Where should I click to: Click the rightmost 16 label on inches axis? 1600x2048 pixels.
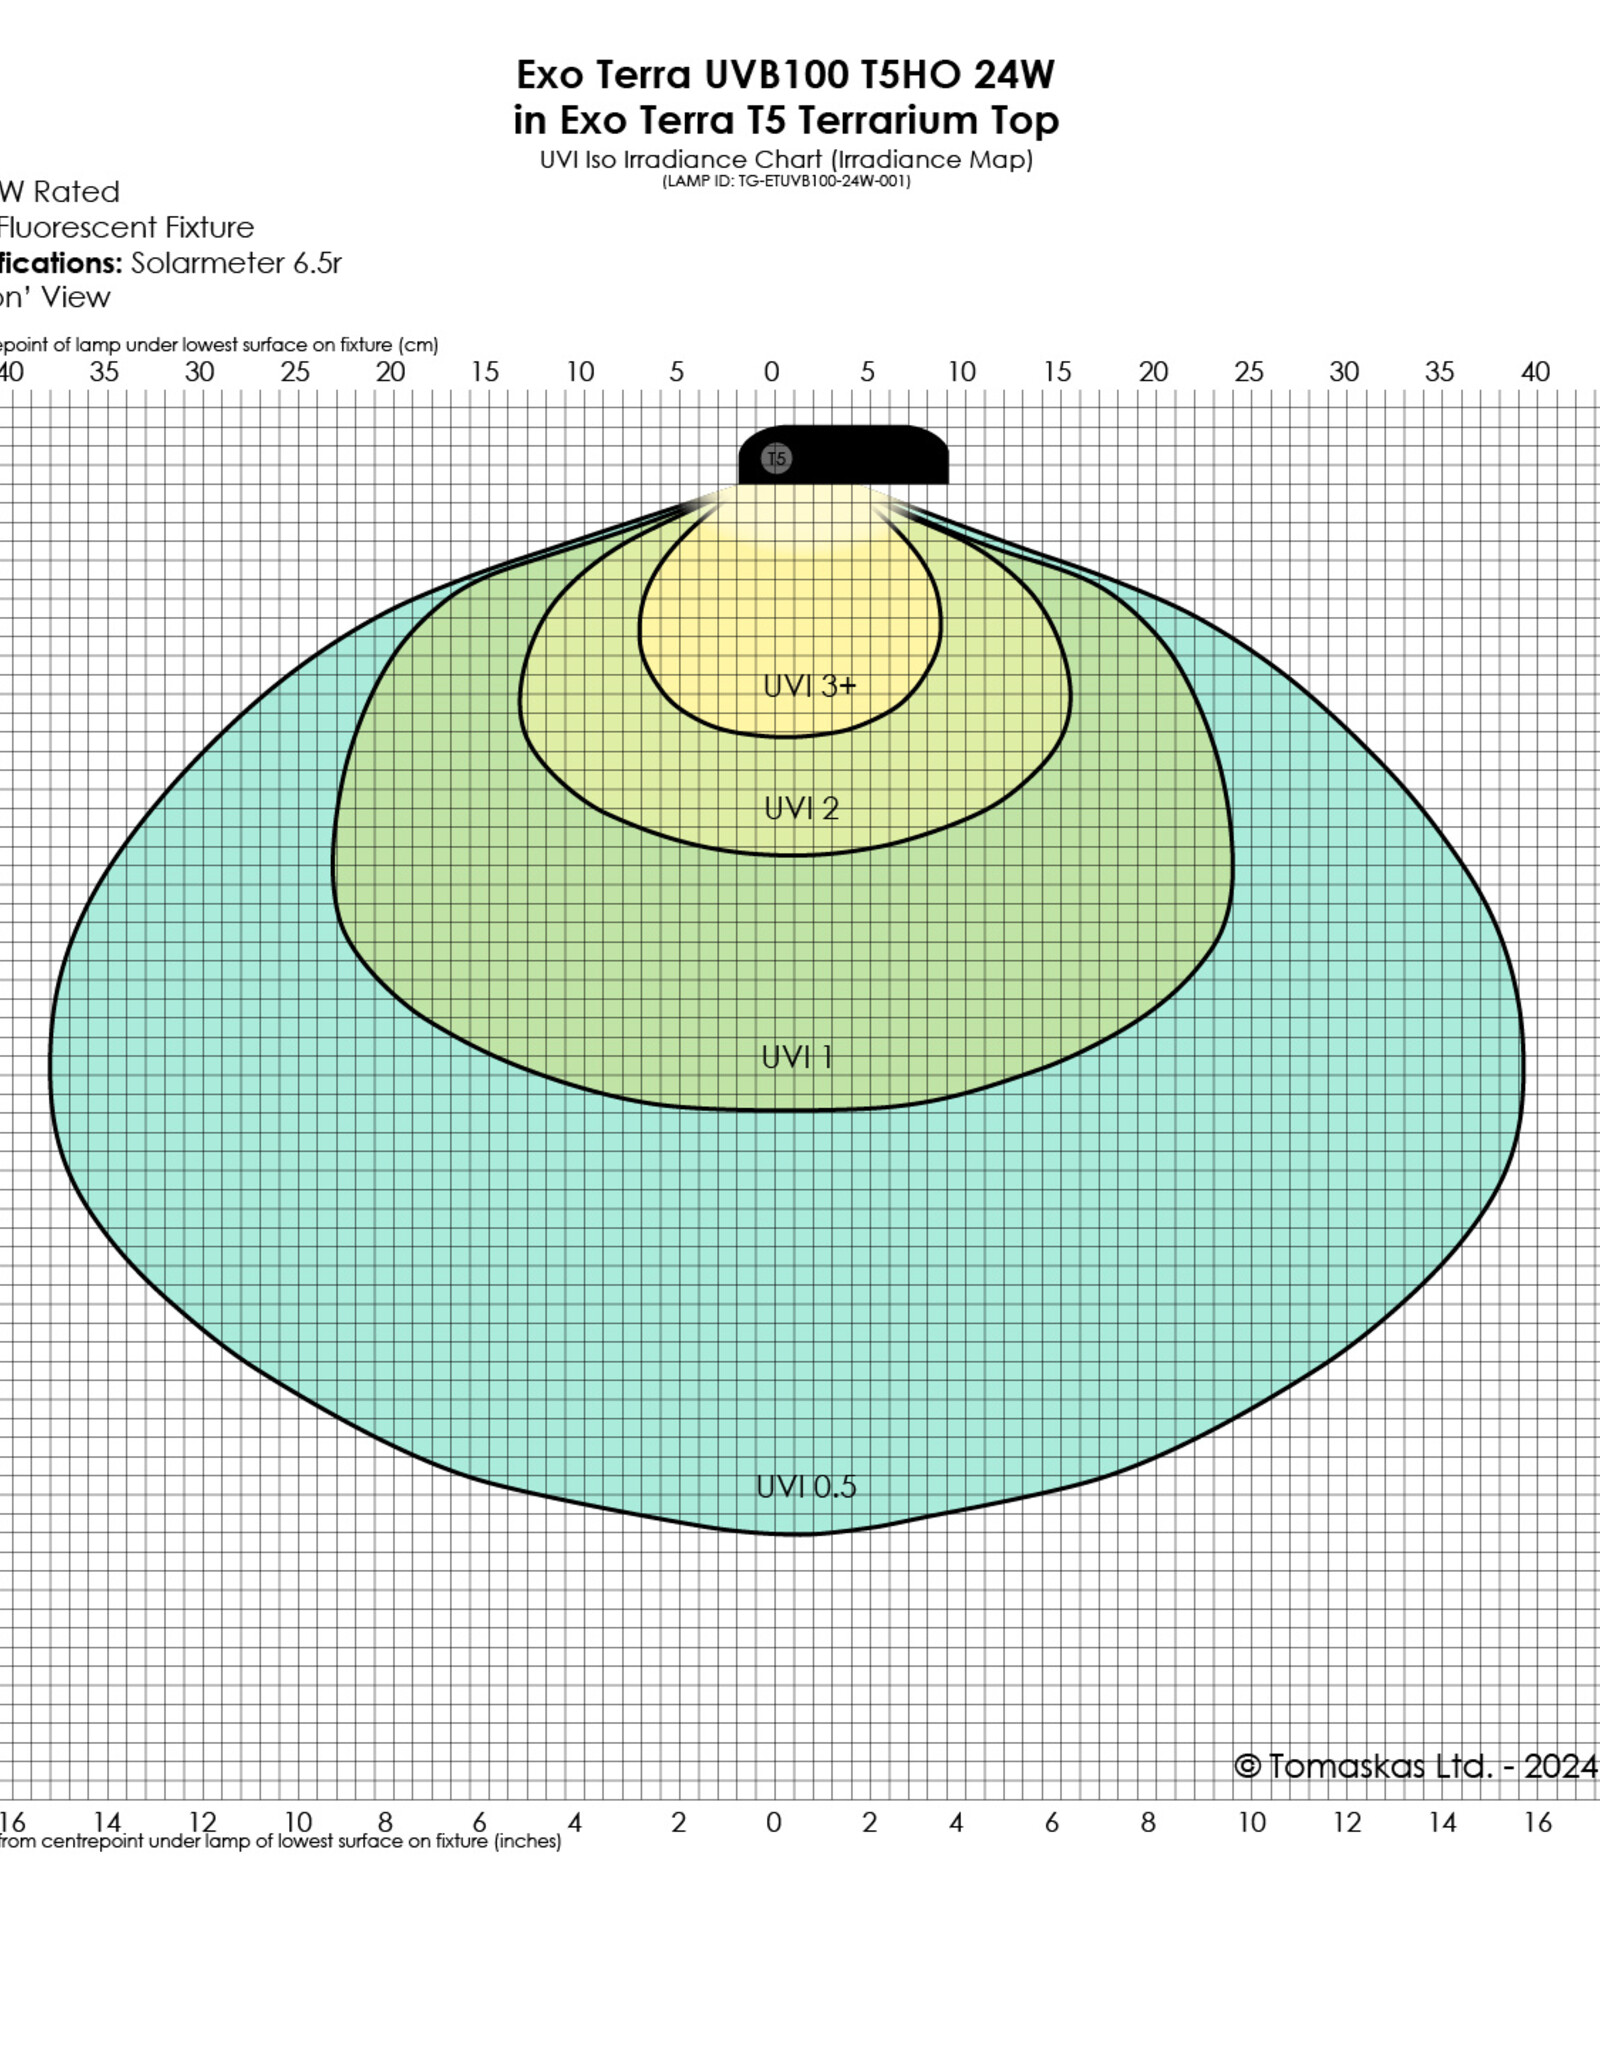1537,1823
